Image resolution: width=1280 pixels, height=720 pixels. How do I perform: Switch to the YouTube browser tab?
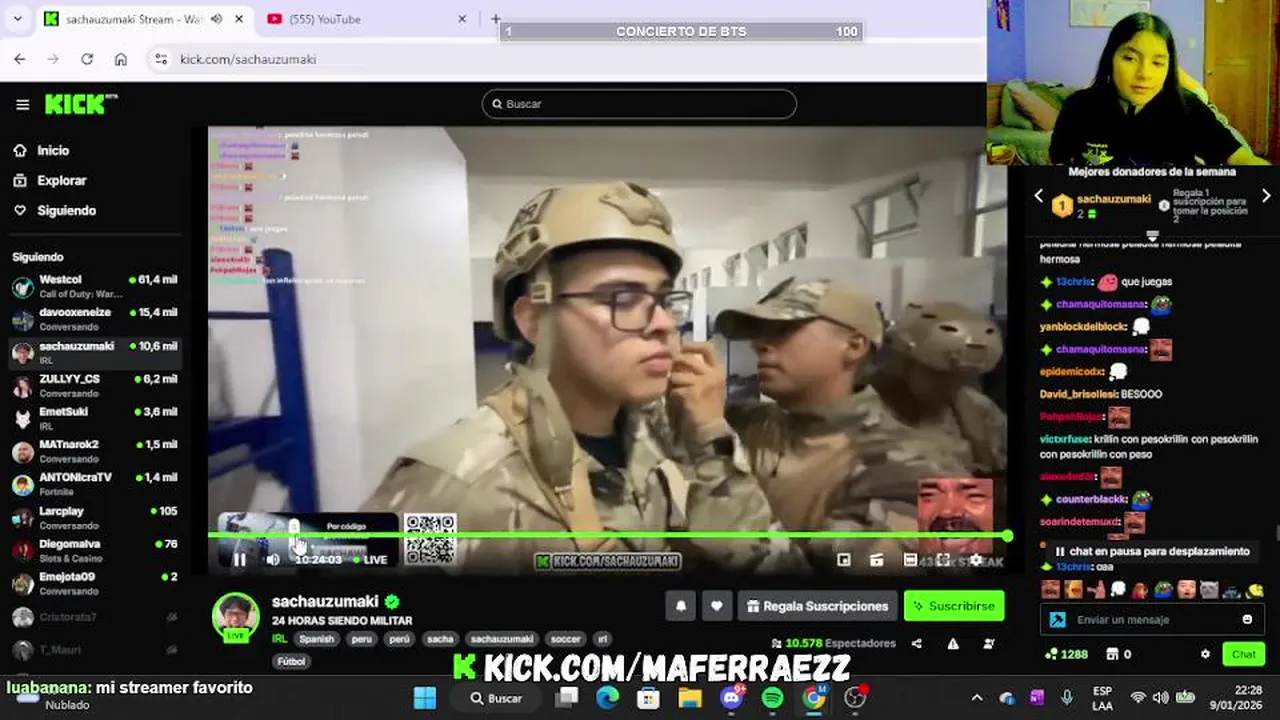(366, 19)
